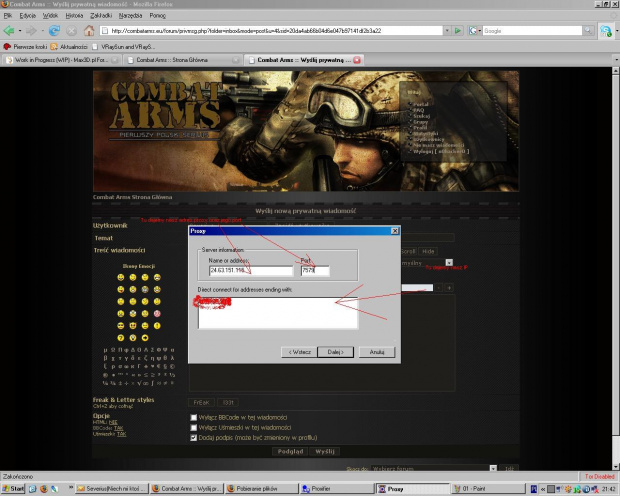This screenshot has height=496, width=620.
Task: Close the Proxy dialog with X
Action: 395,231
